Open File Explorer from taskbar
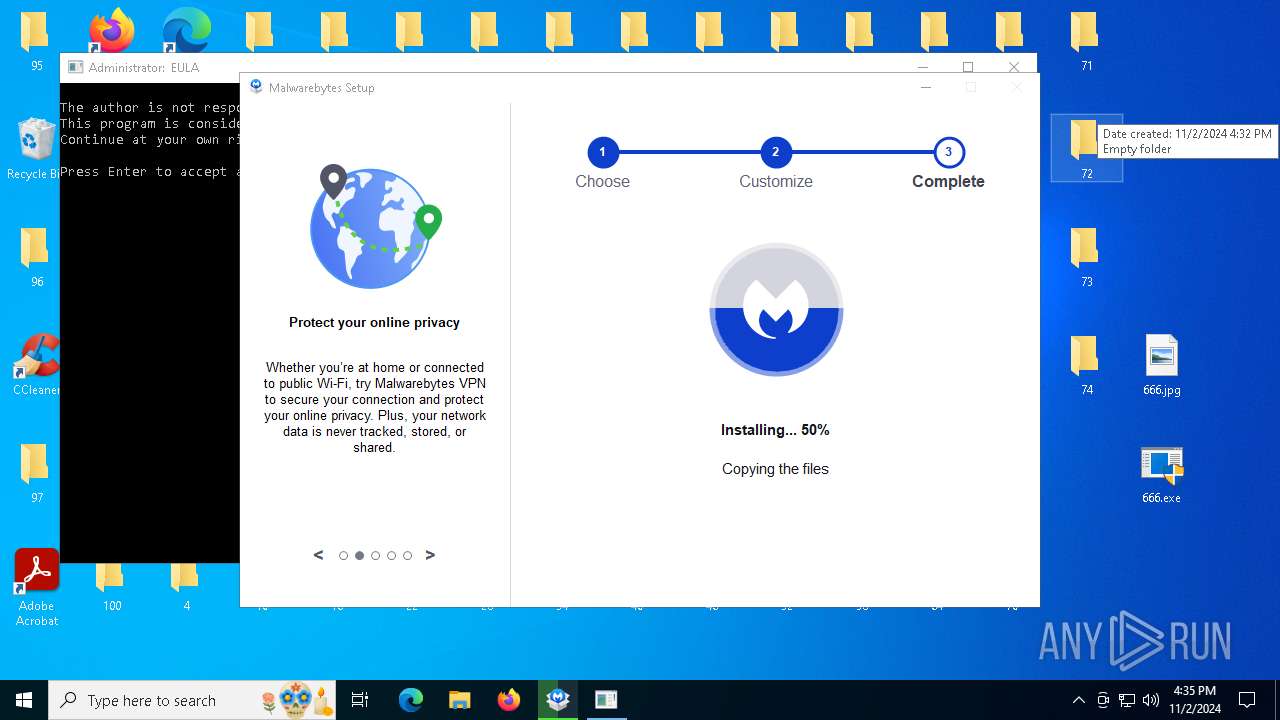This screenshot has height=720, width=1280. [x=459, y=700]
